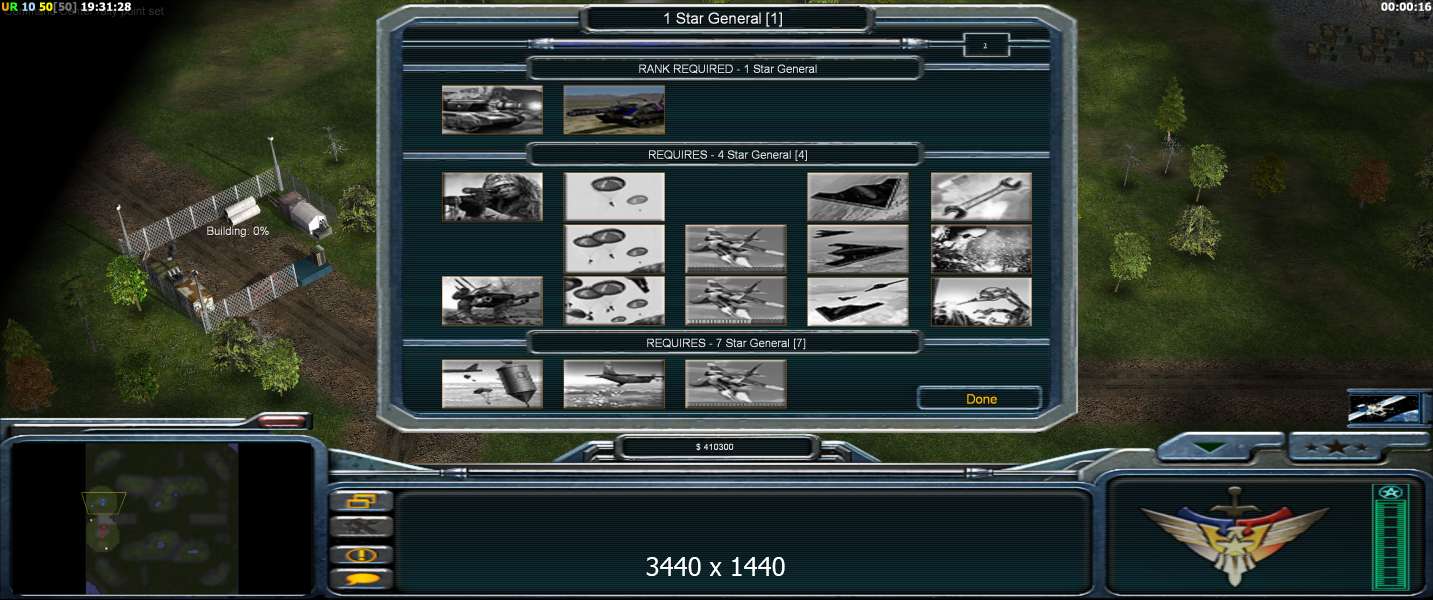The height and width of the screenshot is (600, 1433).
Task: Click the $ 410300 money display
Action: (715, 447)
